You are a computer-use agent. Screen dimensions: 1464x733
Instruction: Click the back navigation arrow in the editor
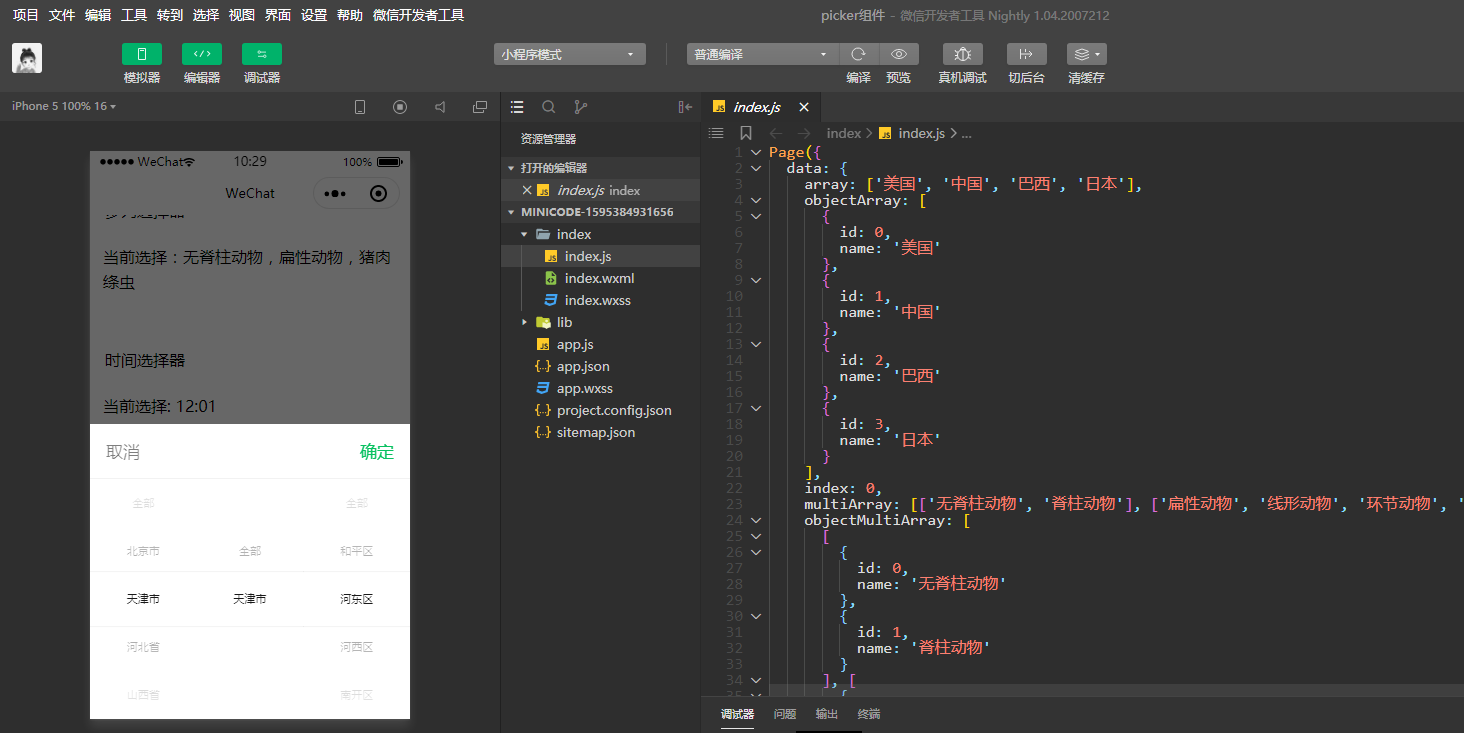[776, 133]
